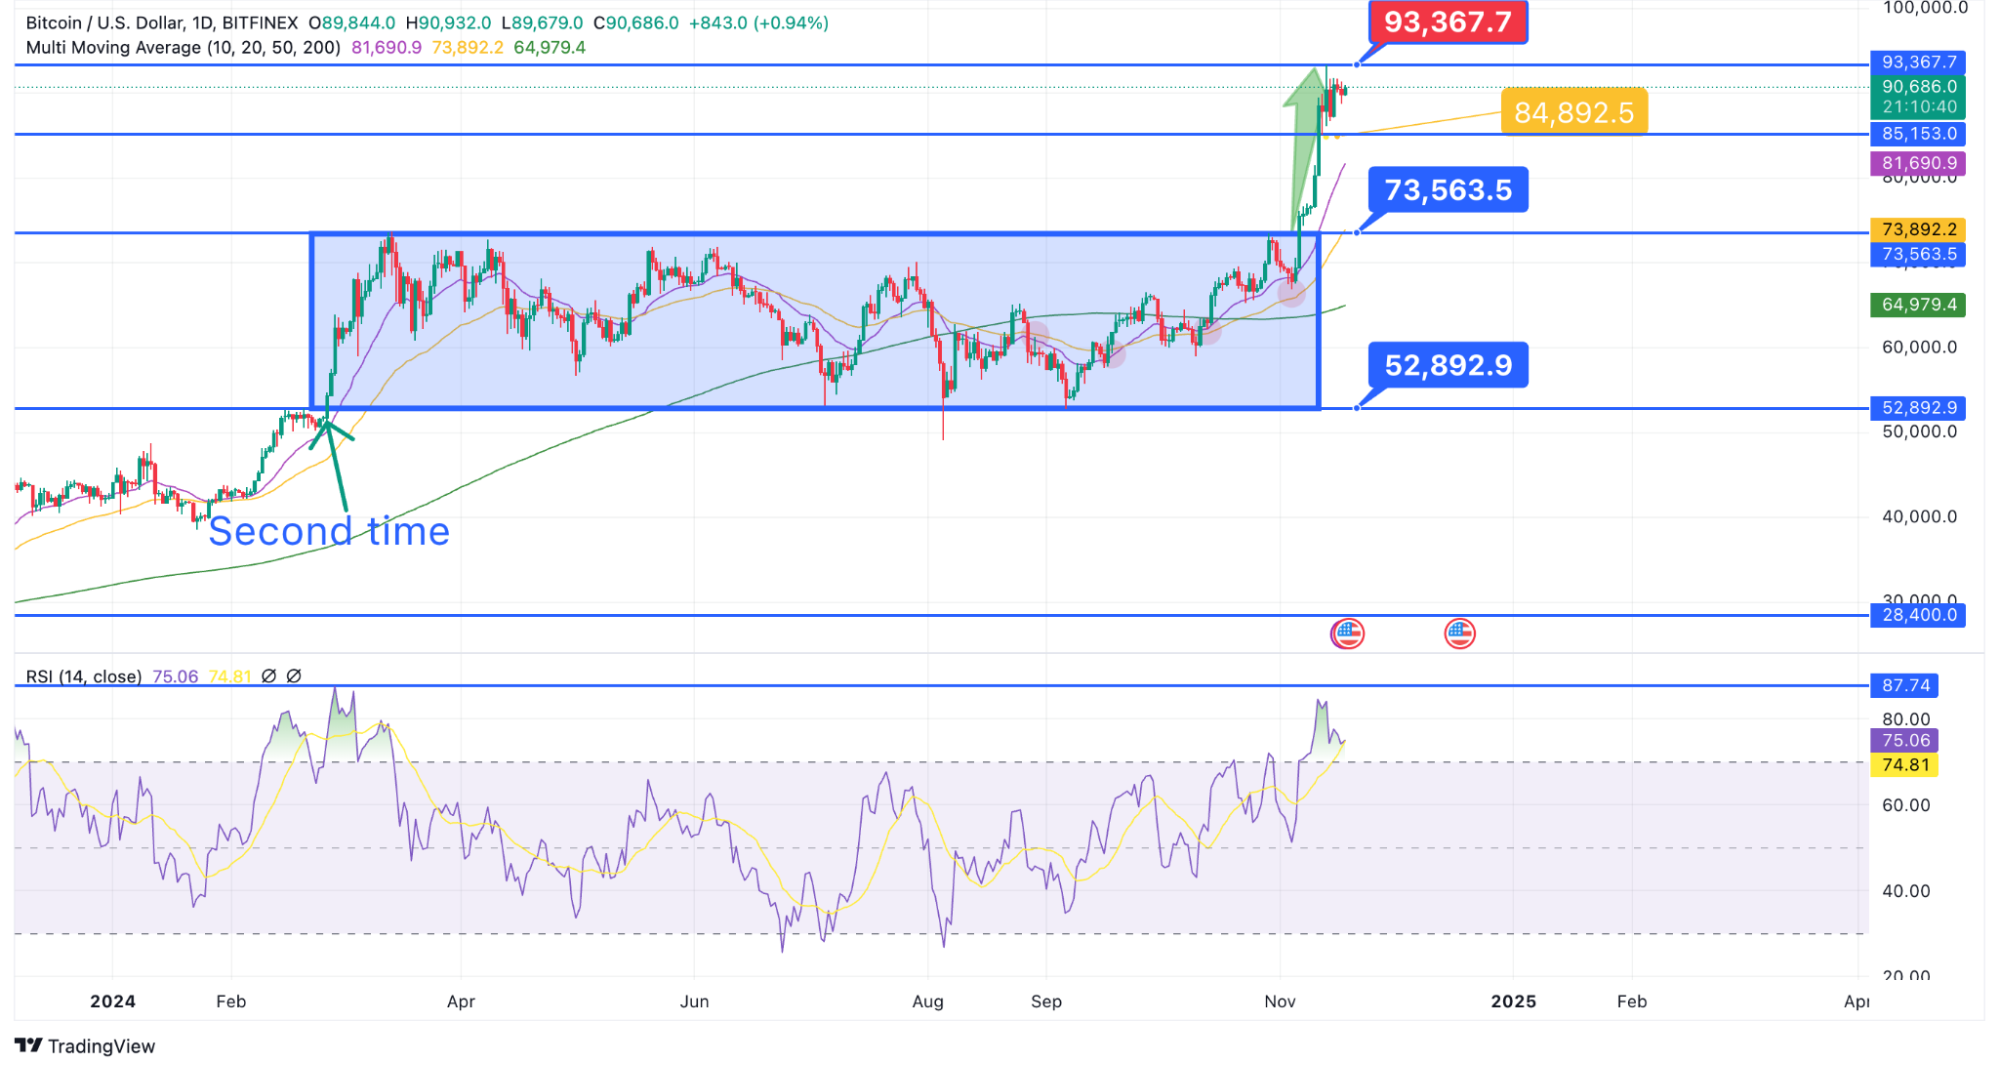1999x1069 pixels.
Task: Click the purple 81,690.9 MA axis label
Action: [x=1918, y=163]
